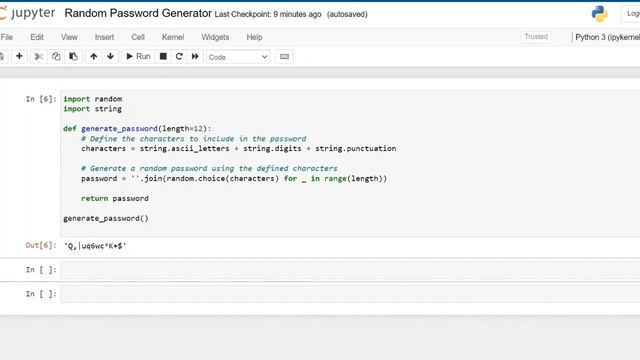Cut selected cells with the scissors icon

(x=39, y=56)
